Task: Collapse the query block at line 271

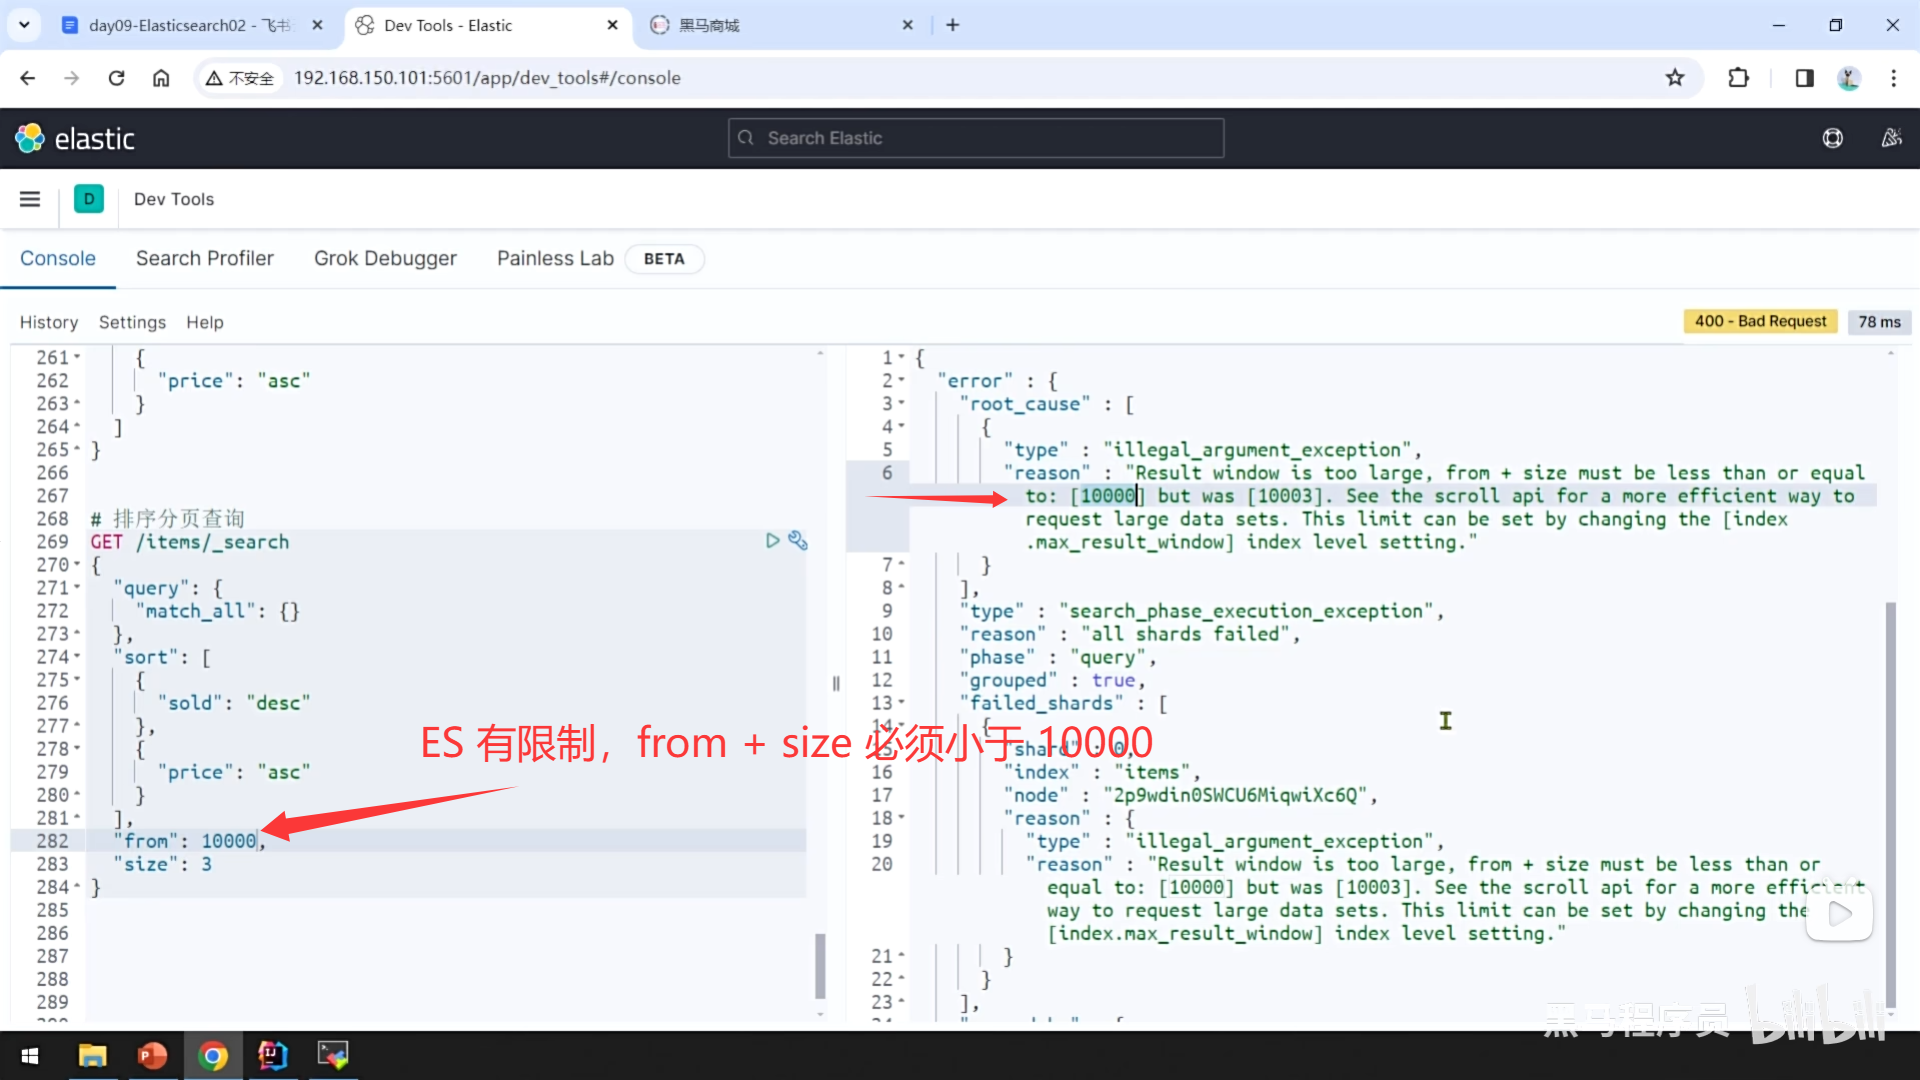Action: 78,588
